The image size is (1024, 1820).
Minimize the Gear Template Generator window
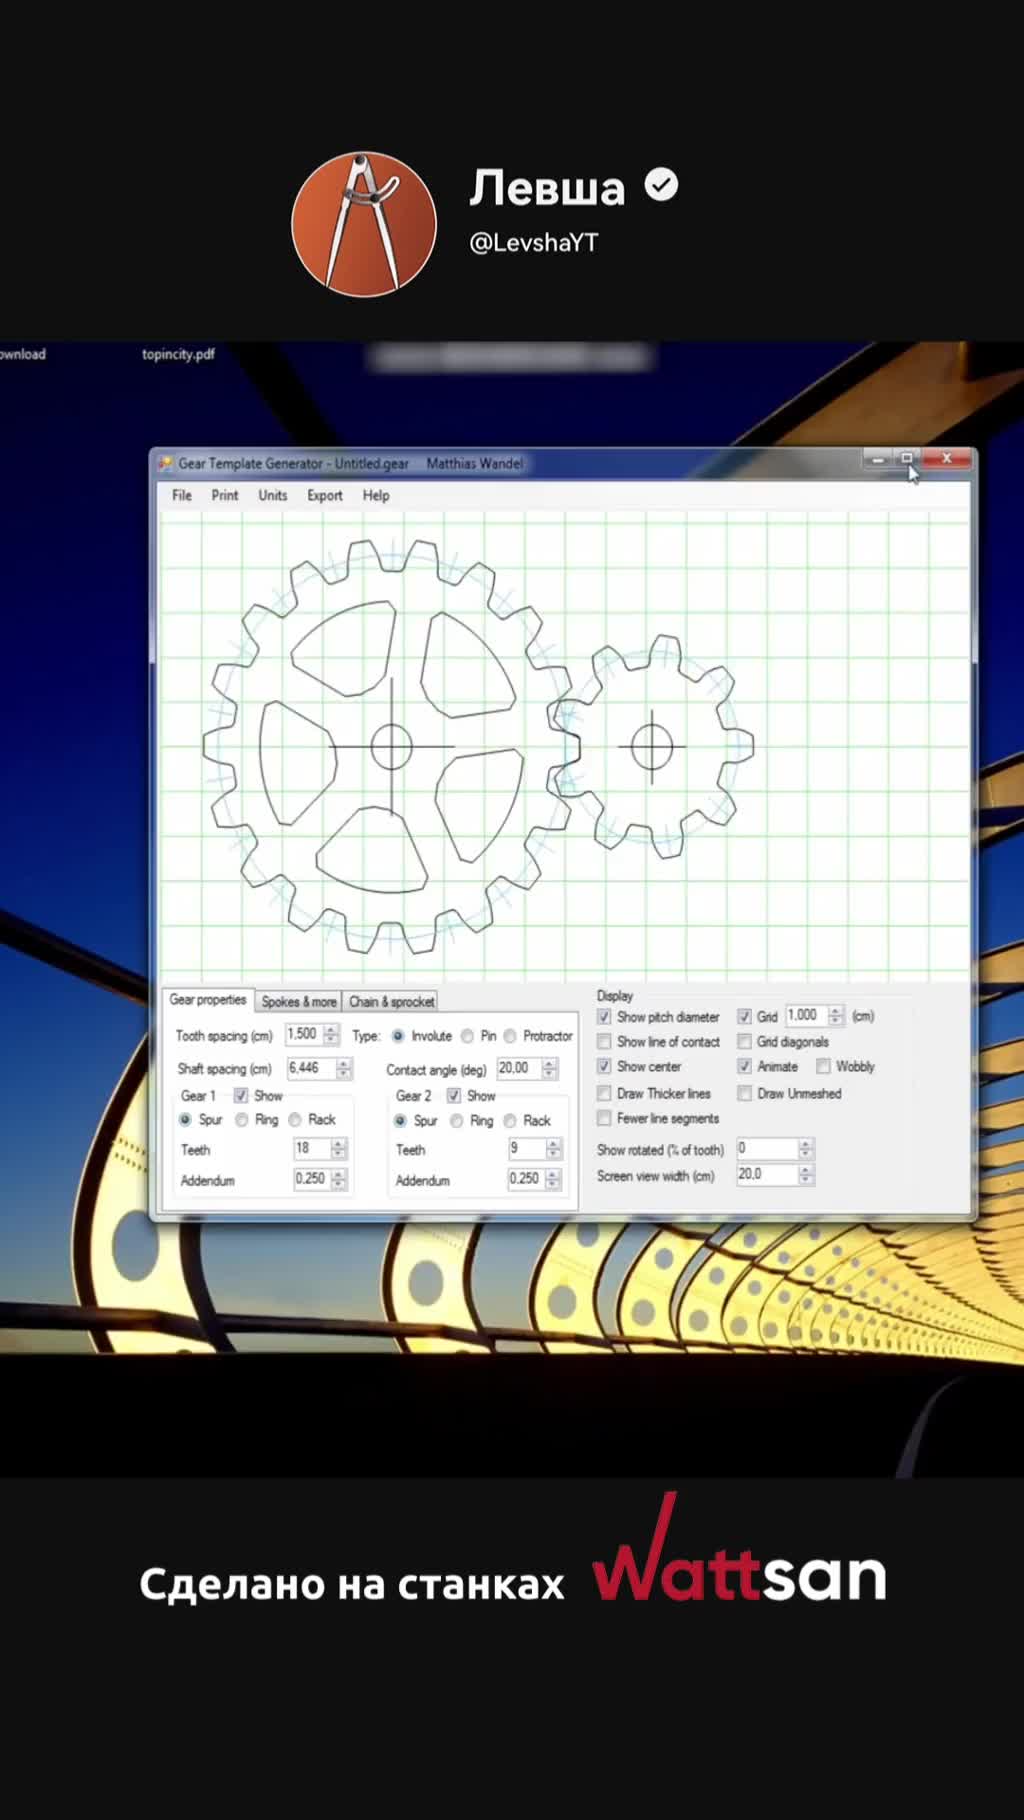pyautogui.click(x=878, y=459)
